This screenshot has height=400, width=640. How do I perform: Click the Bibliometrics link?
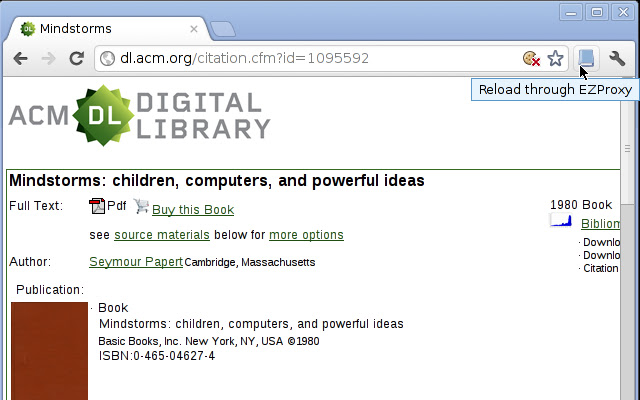[x=600, y=224]
